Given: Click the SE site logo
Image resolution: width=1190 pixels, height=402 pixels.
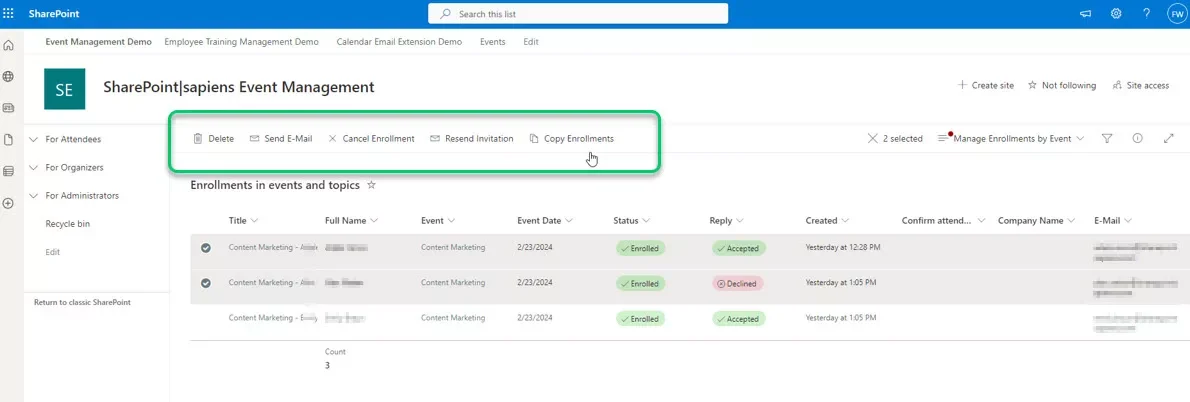Looking at the screenshot, I should (x=65, y=89).
